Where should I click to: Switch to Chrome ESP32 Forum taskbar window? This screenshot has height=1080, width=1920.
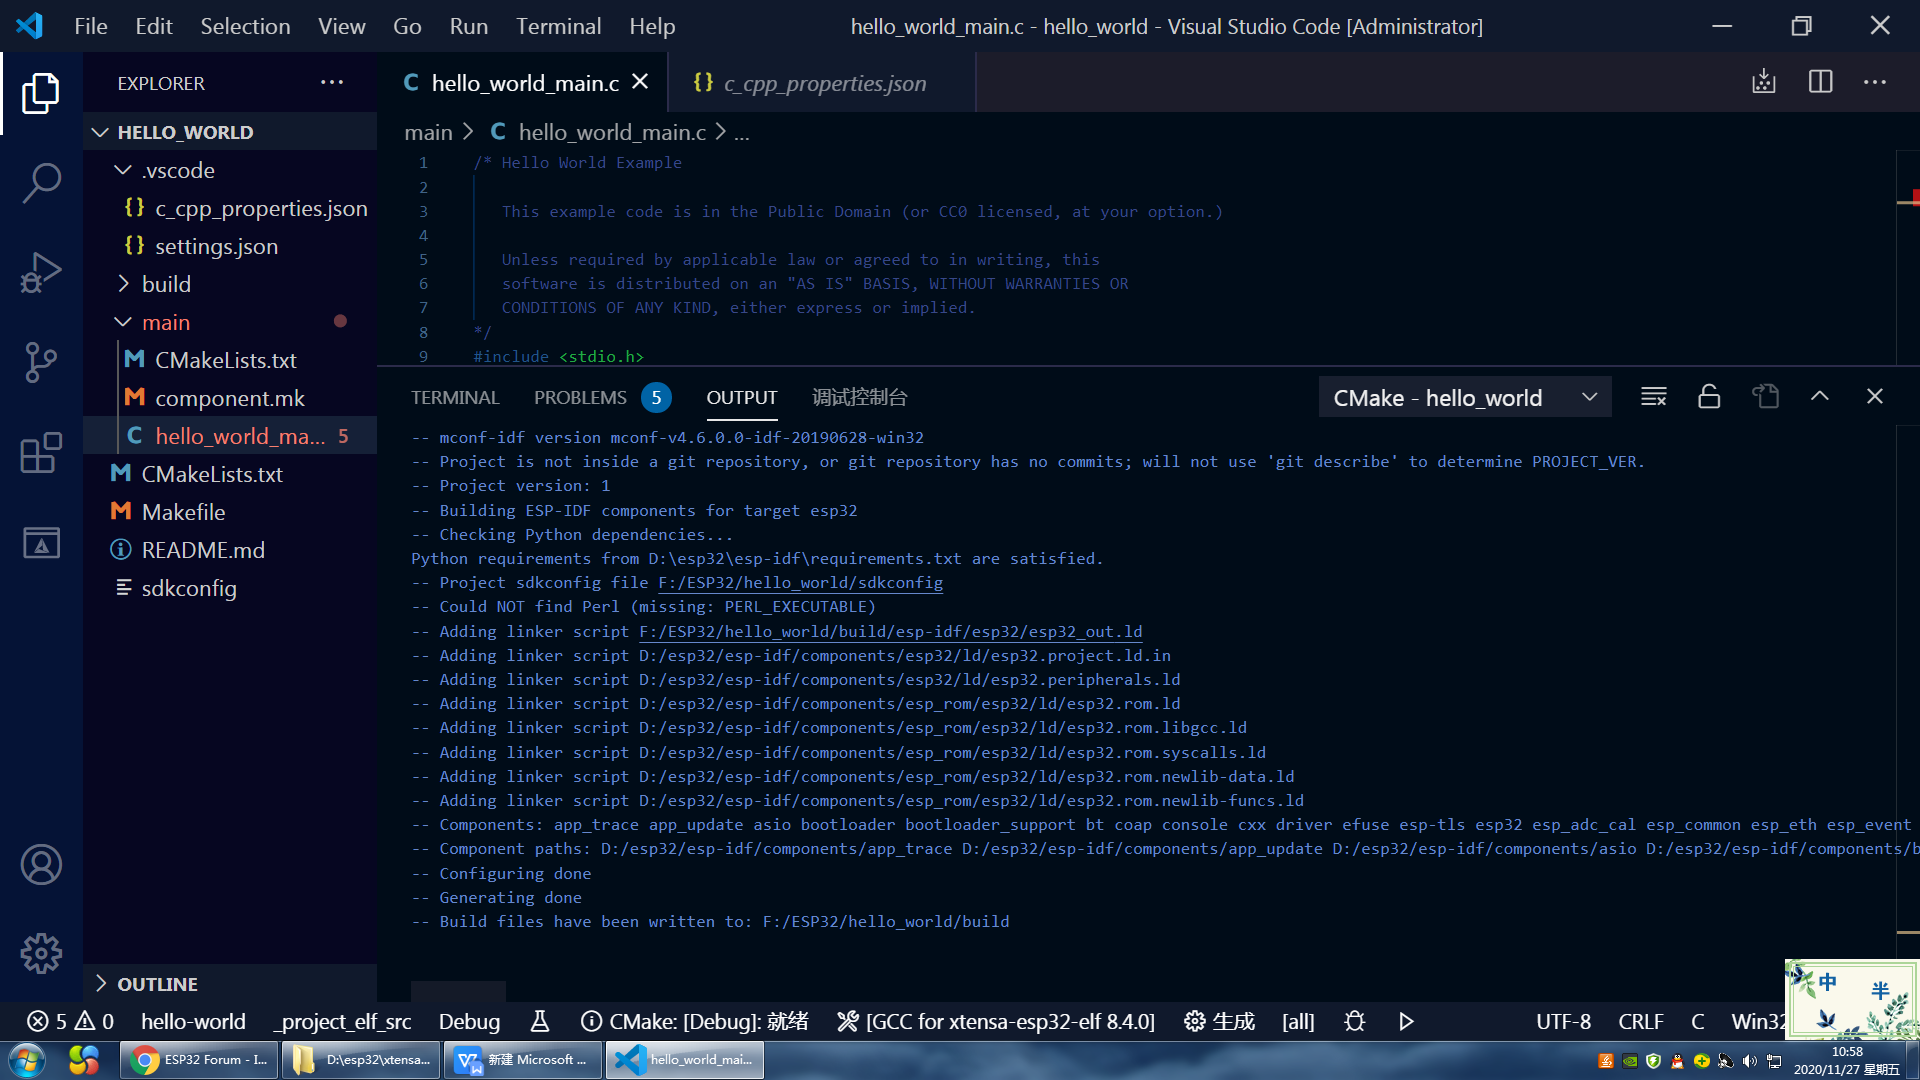199,1060
